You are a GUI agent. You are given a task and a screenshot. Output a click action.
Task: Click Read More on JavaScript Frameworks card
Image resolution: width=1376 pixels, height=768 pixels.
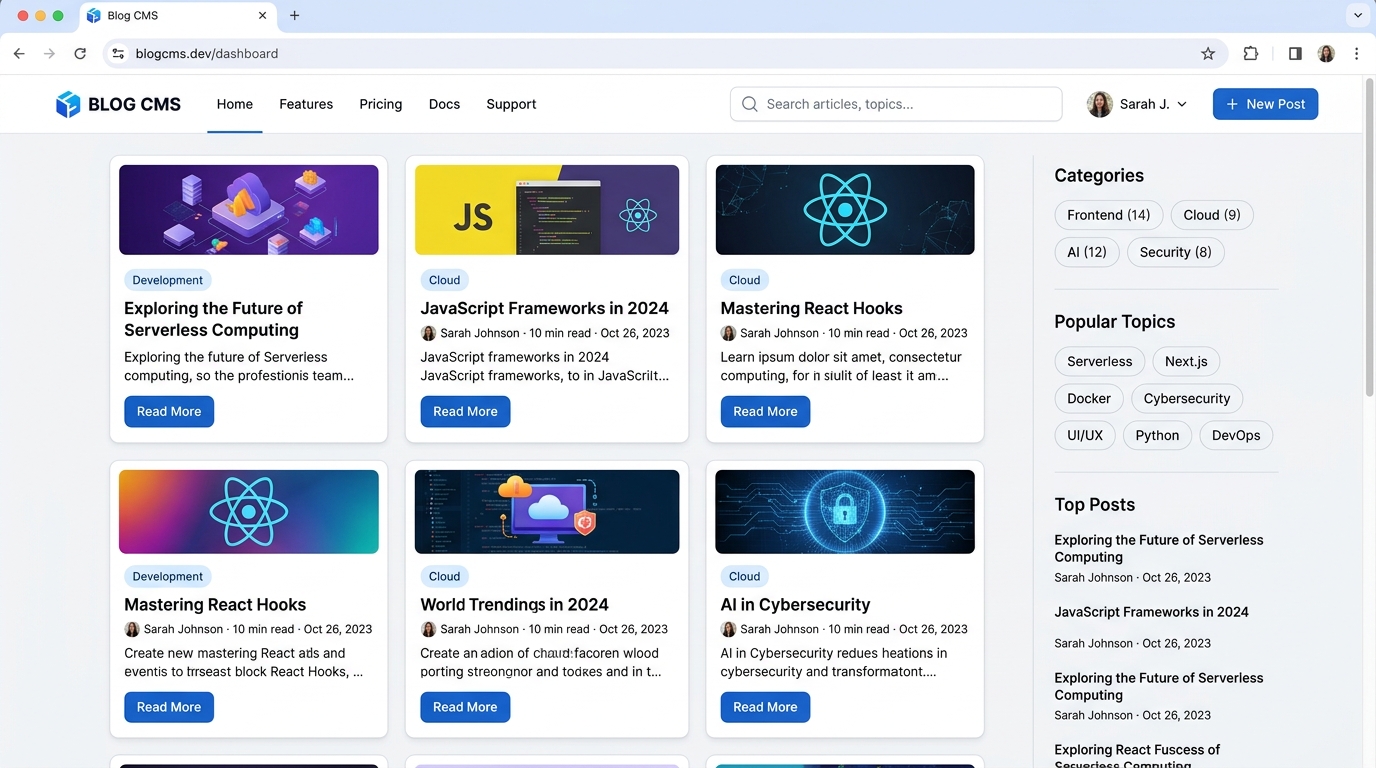coord(465,411)
